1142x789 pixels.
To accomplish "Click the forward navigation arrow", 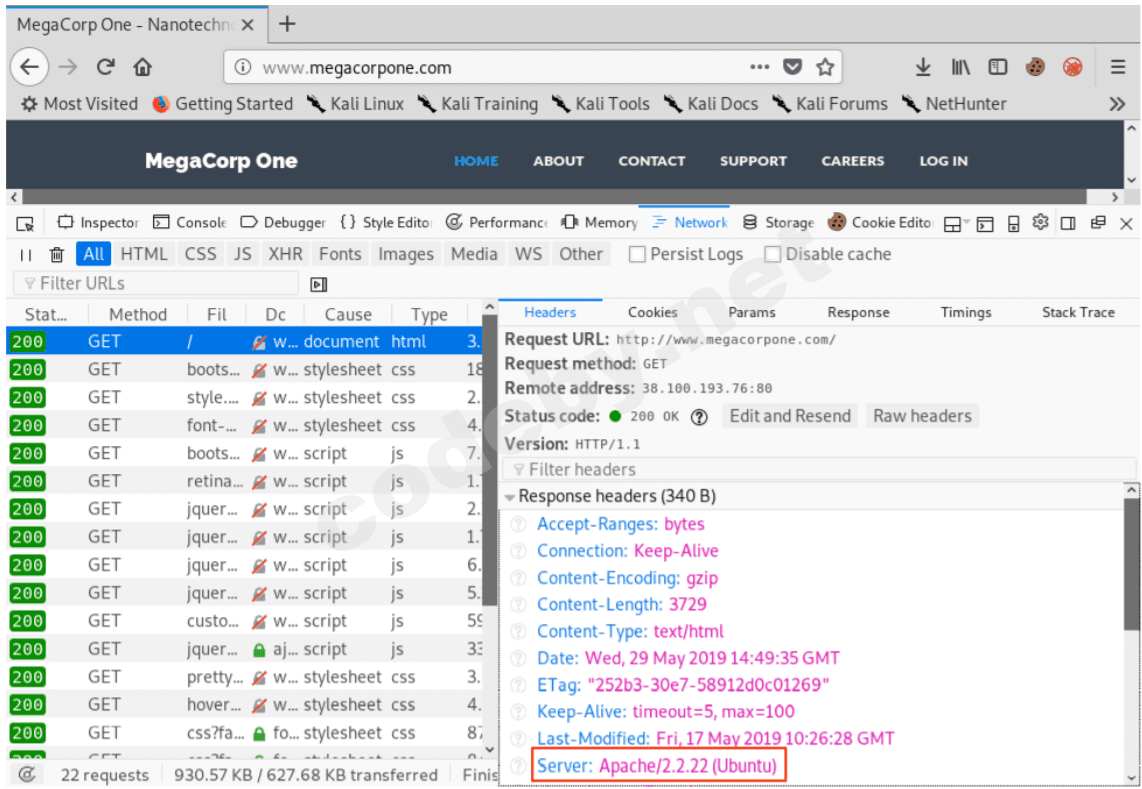I will click(68, 67).
